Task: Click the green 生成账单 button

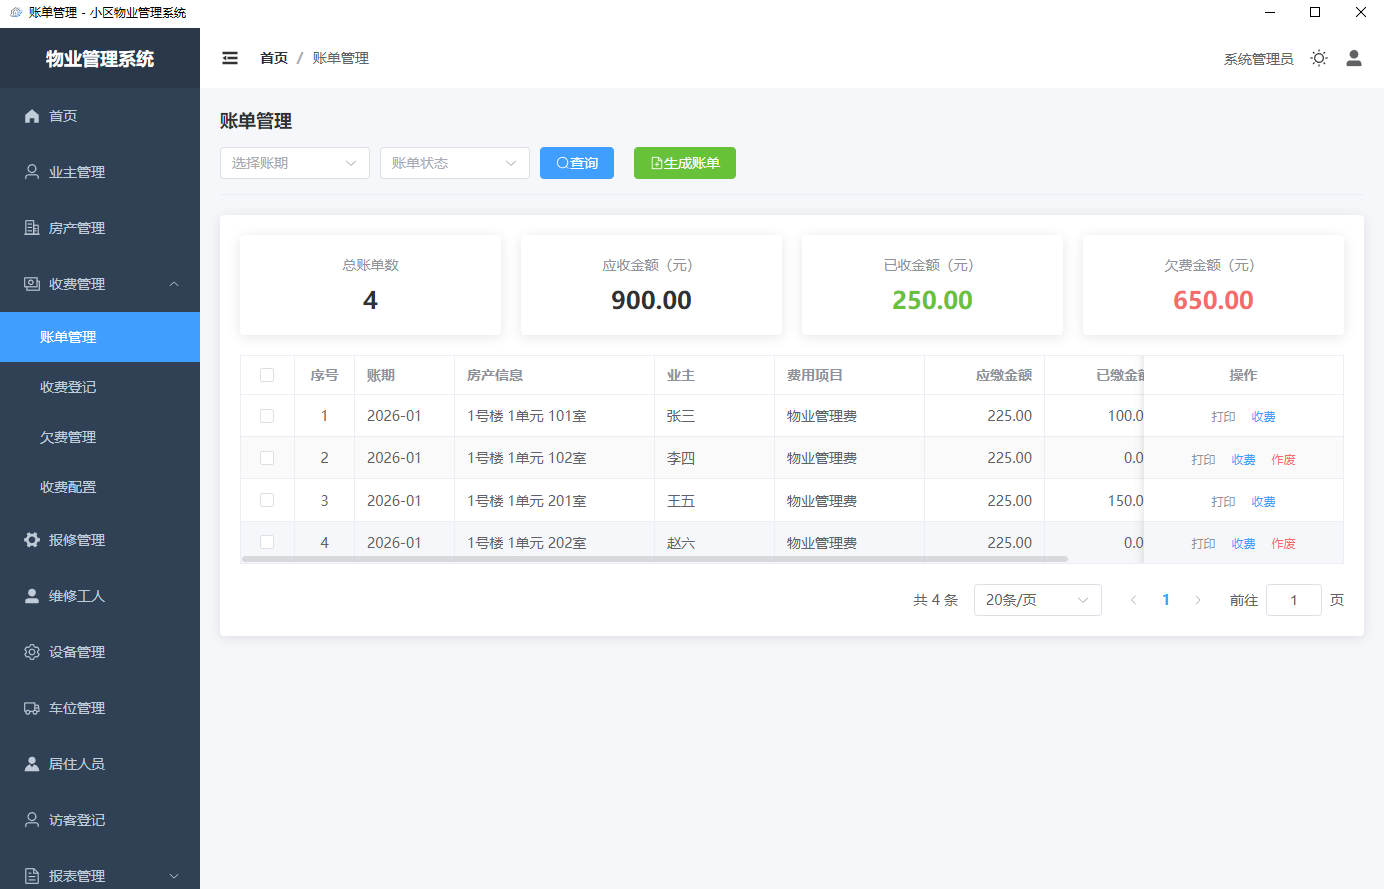Action: point(684,163)
